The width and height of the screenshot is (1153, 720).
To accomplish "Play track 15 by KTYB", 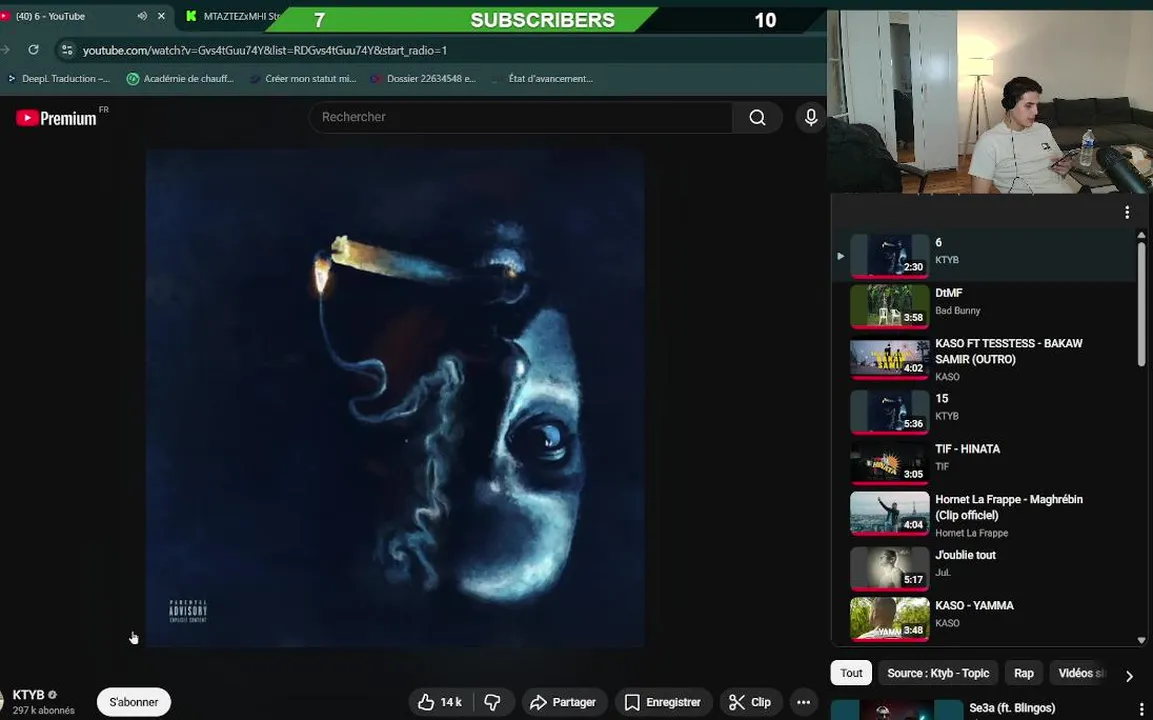I will point(985,412).
